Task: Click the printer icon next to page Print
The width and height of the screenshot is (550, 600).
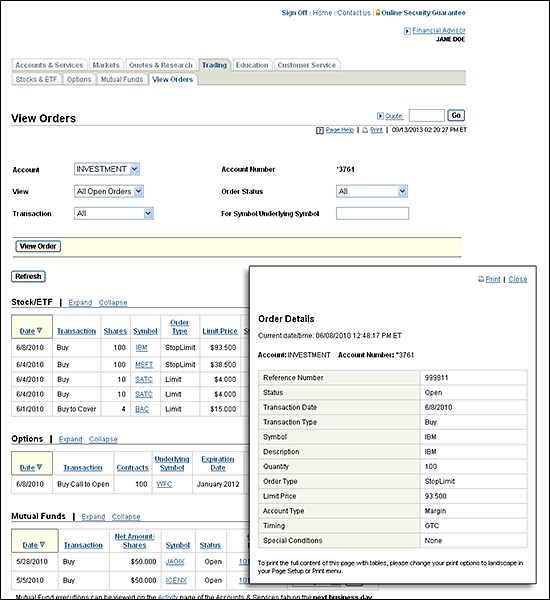Action: pos(365,130)
